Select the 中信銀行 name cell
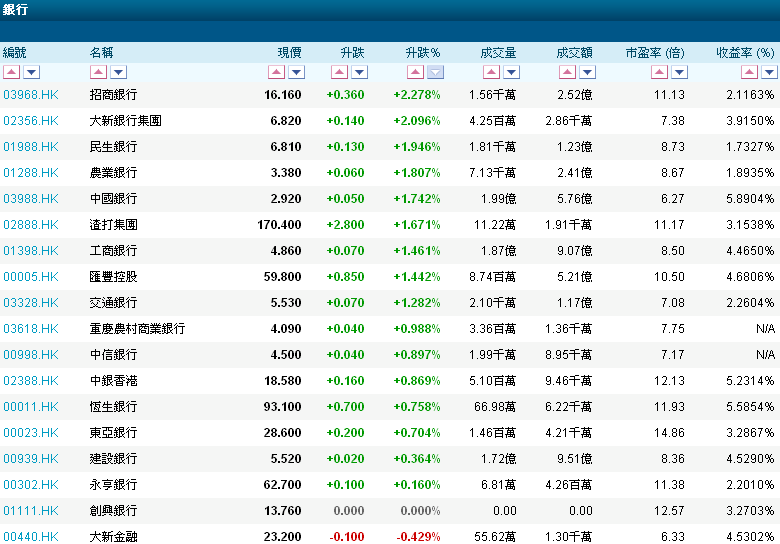Image resolution: width=780 pixels, height=544 pixels. click(113, 355)
